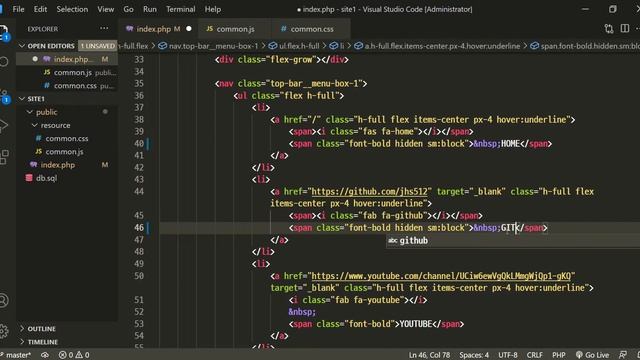Image resolution: width=640 pixels, height=360 pixels.
Task: Open the Explorer activity bar icon
Action: (4, 32)
